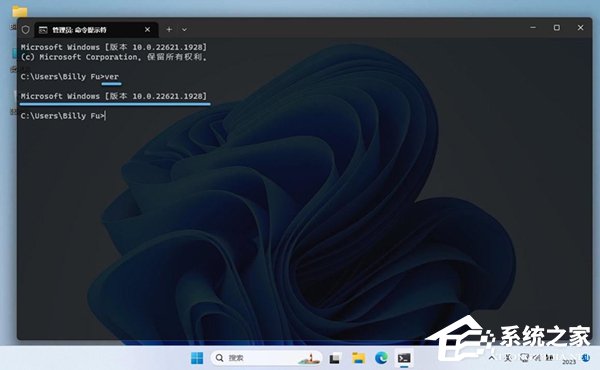Open a new terminal tab with plus button

point(169,29)
